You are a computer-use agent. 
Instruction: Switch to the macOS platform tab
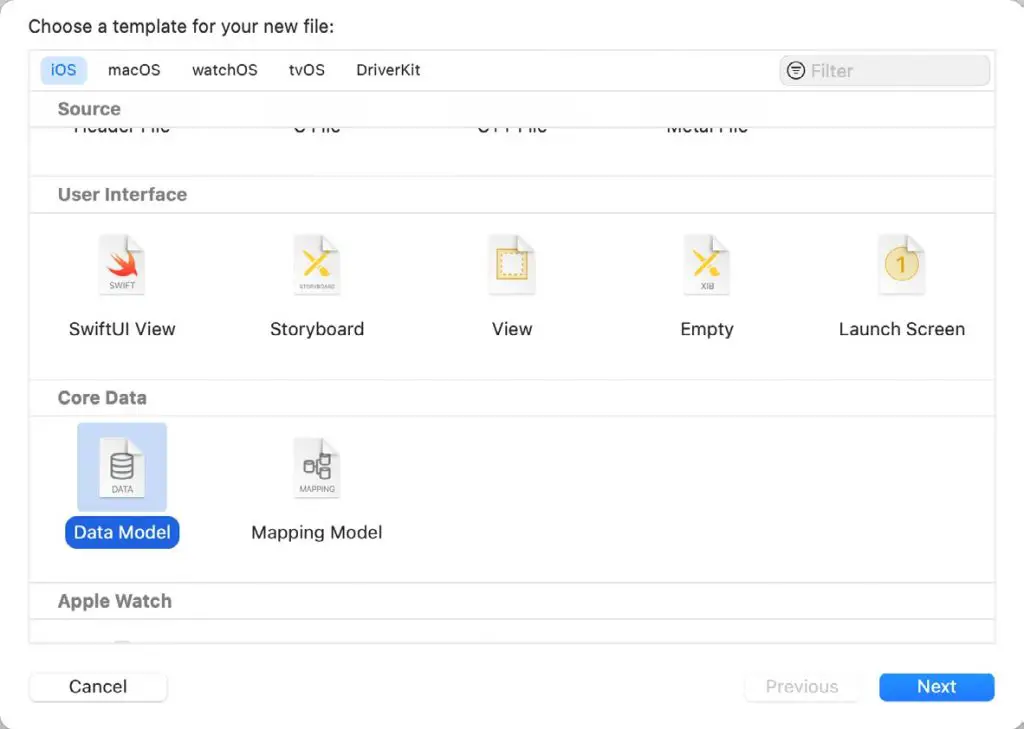[134, 70]
